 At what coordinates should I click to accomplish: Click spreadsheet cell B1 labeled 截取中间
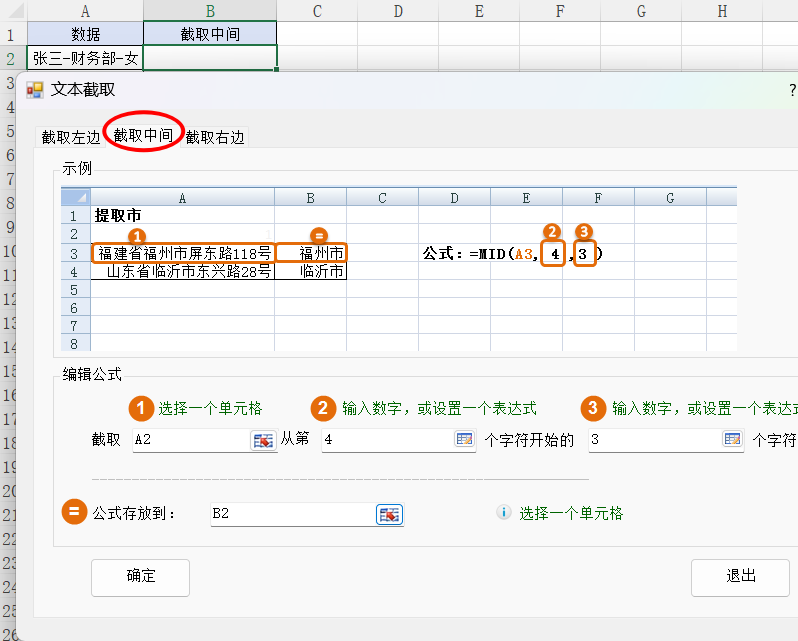coord(210,34)
